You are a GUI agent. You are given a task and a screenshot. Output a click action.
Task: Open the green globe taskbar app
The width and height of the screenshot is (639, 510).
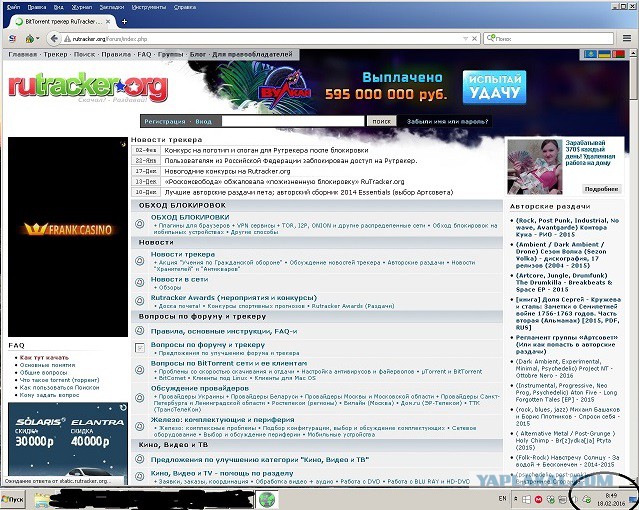pyautogui.click(x=267, y=499)
